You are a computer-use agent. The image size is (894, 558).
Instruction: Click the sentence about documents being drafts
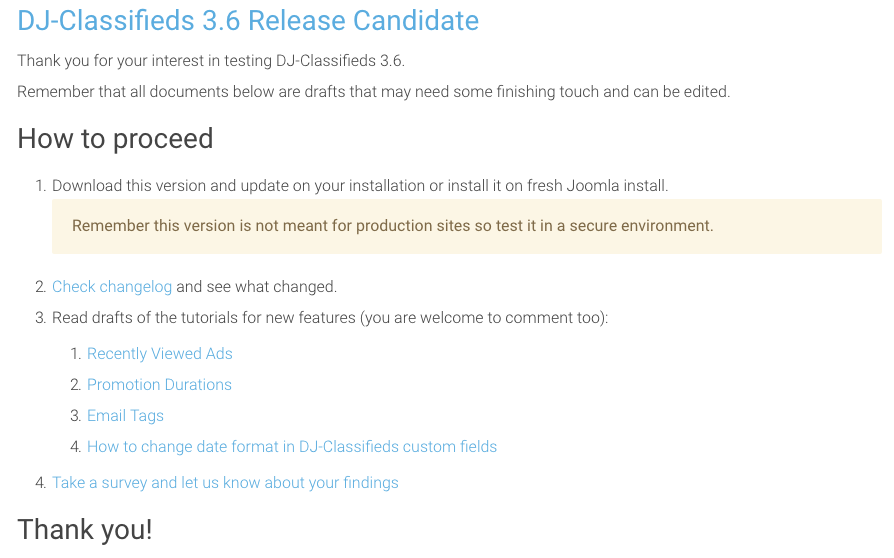[373, 92]
